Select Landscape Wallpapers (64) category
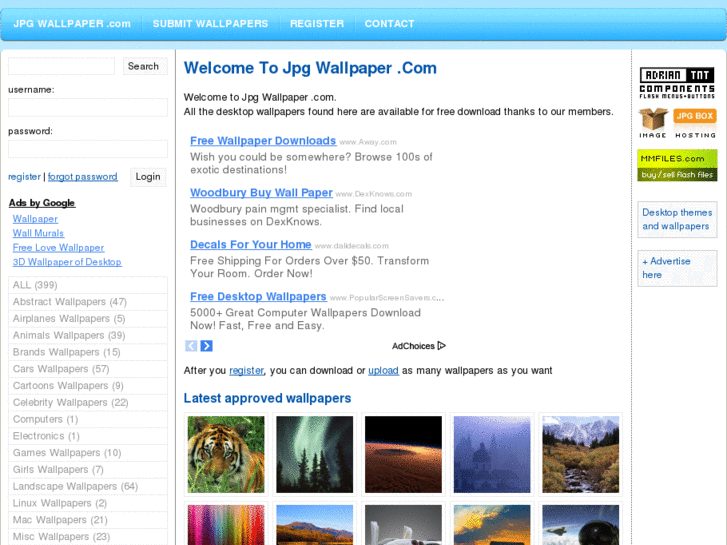The height and width of the screenshot is (545, 727). (x=88, y=486)
